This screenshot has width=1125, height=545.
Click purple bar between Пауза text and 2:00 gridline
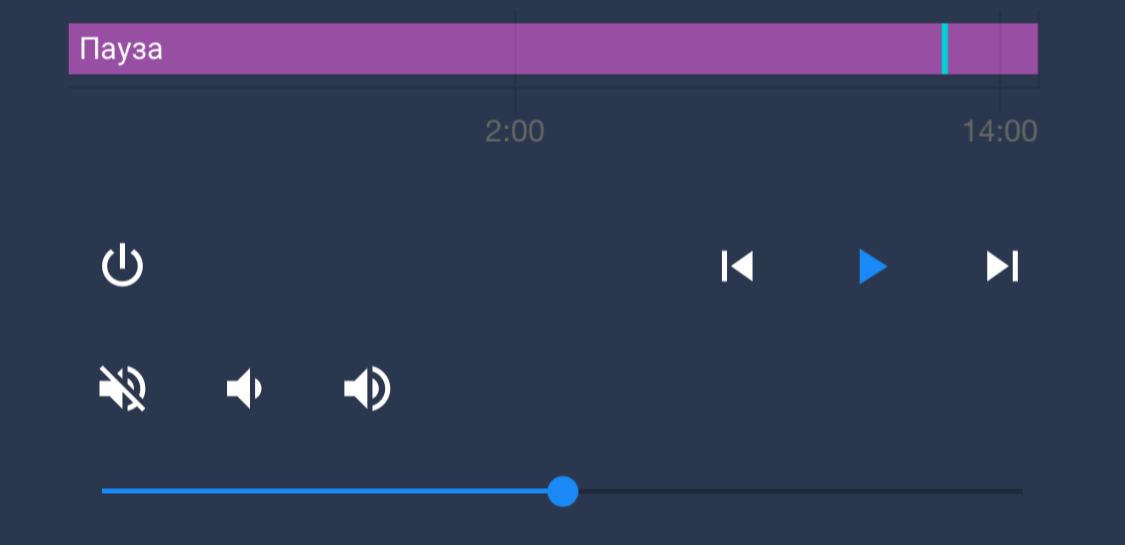click(x=340, y=49)
